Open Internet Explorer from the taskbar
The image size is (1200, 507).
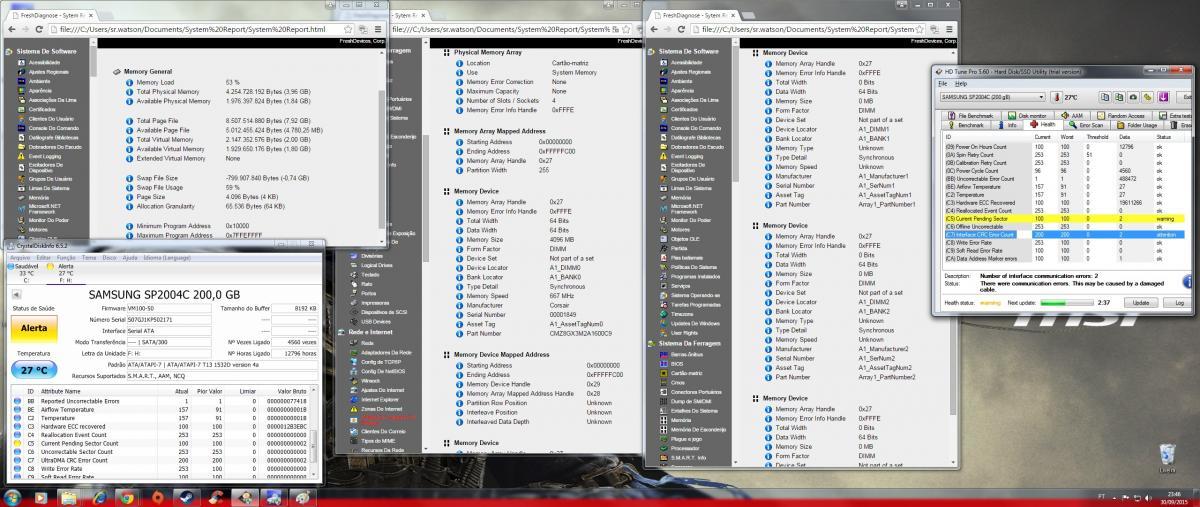click(99, 497)
